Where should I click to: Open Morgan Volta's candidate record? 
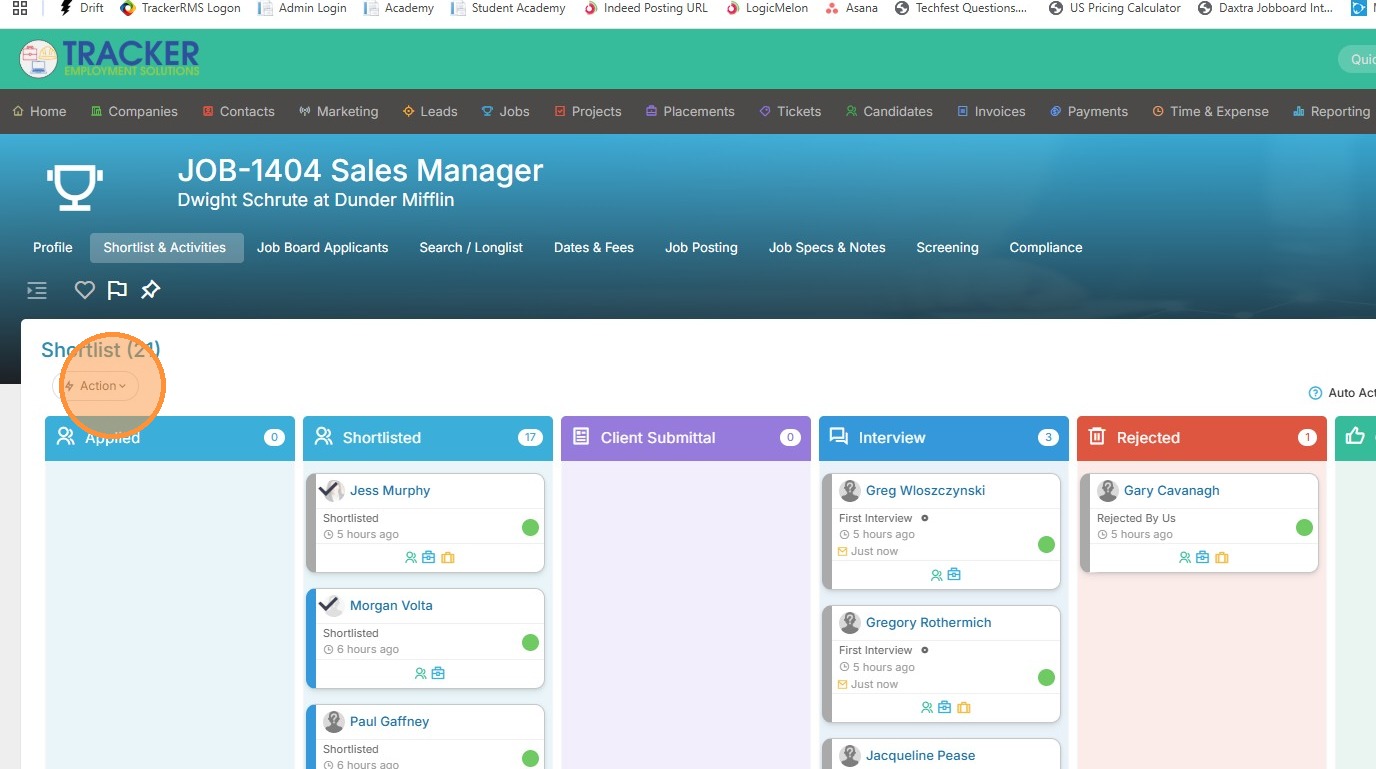tap(391, 606)
